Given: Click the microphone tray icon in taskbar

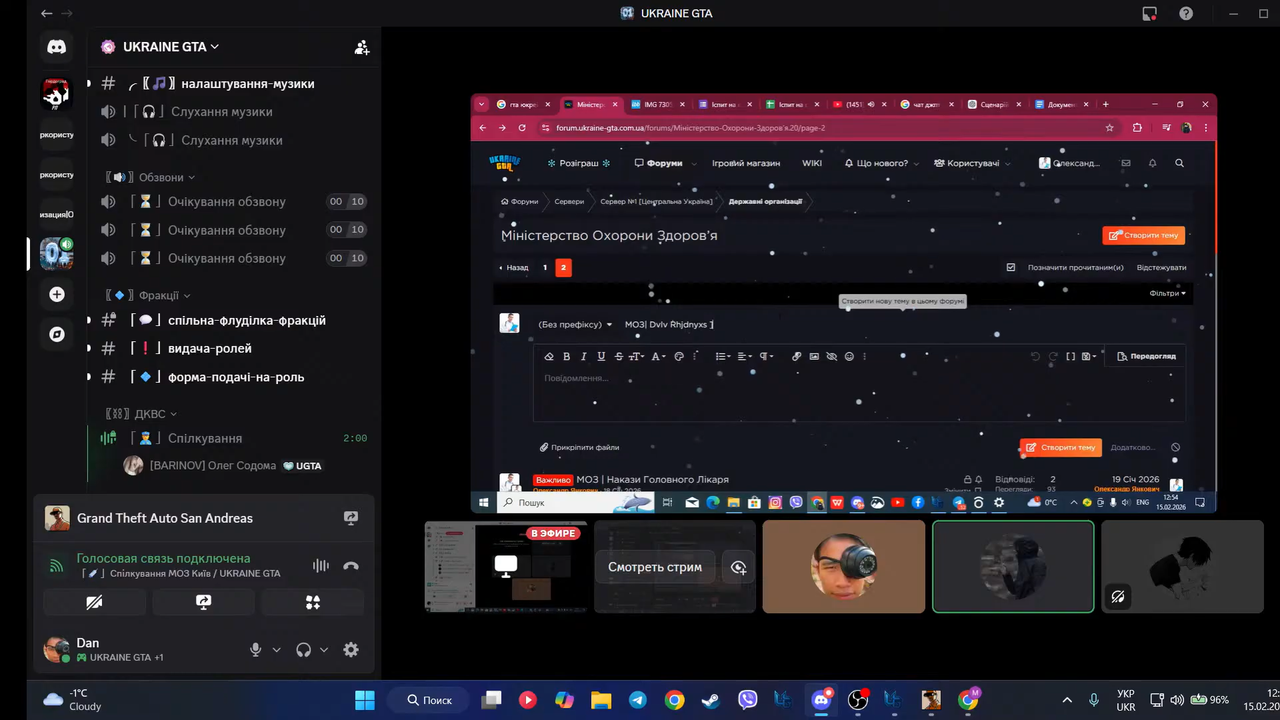Looking at the screenshot, I should click(x=1094, y=700).
